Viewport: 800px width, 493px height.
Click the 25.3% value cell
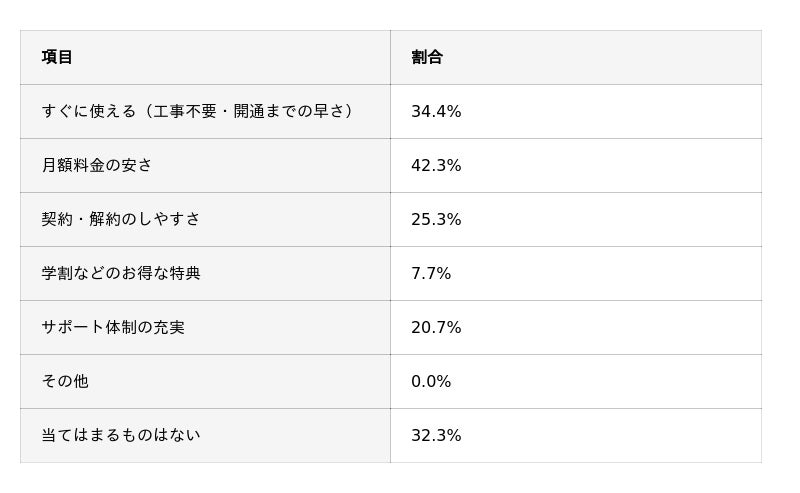point(436,219)
